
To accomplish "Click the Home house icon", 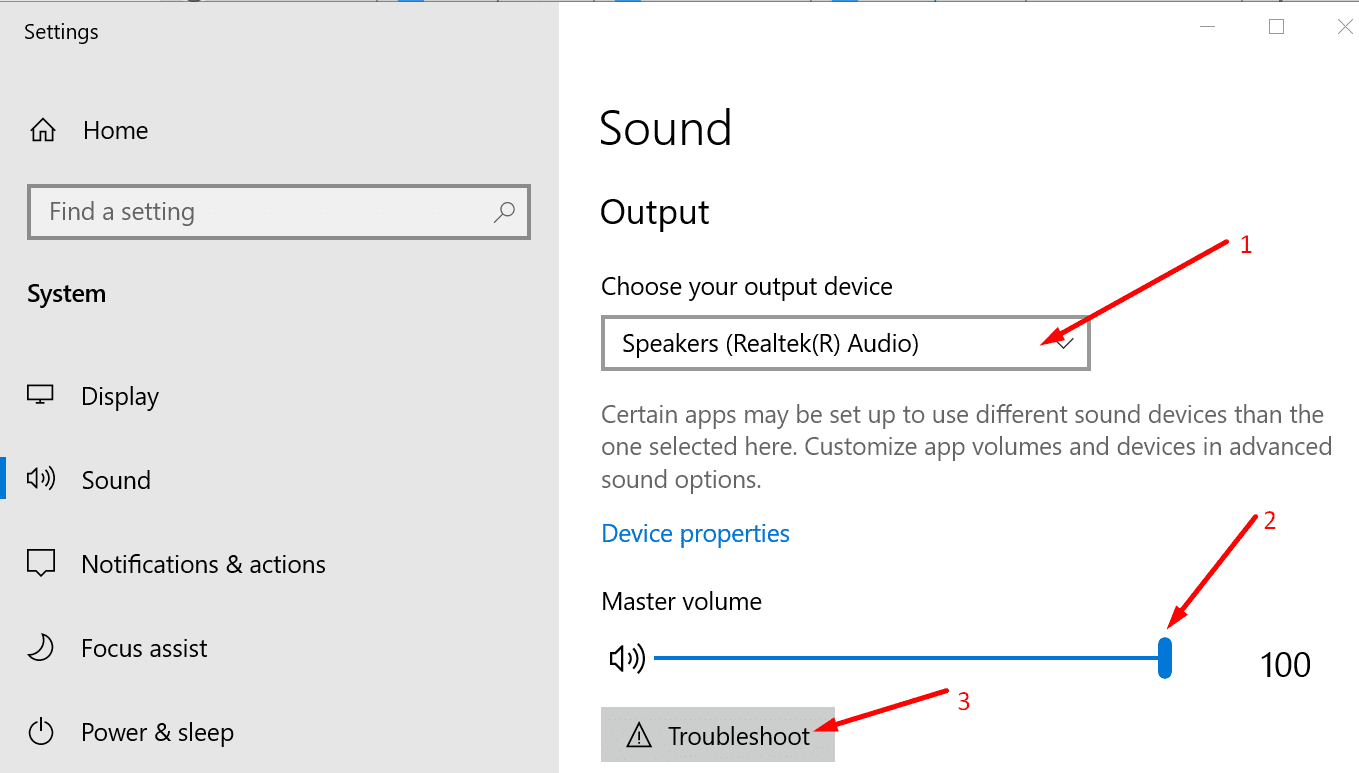I will 42,131.
